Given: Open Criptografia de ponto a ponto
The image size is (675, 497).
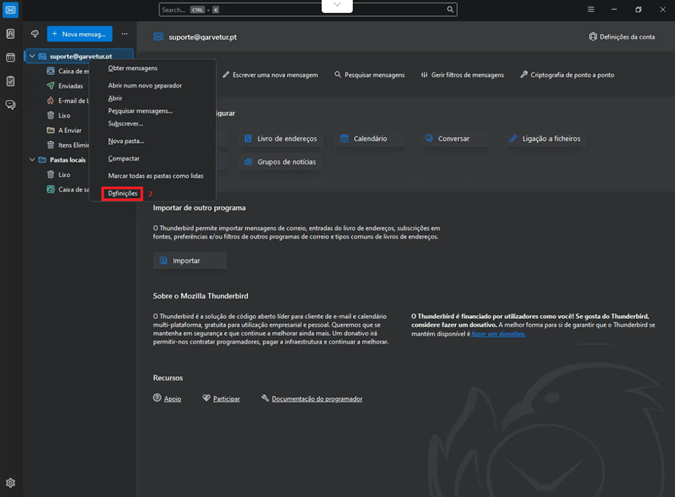Looking at the screenshot, I should tap(567, 75).
